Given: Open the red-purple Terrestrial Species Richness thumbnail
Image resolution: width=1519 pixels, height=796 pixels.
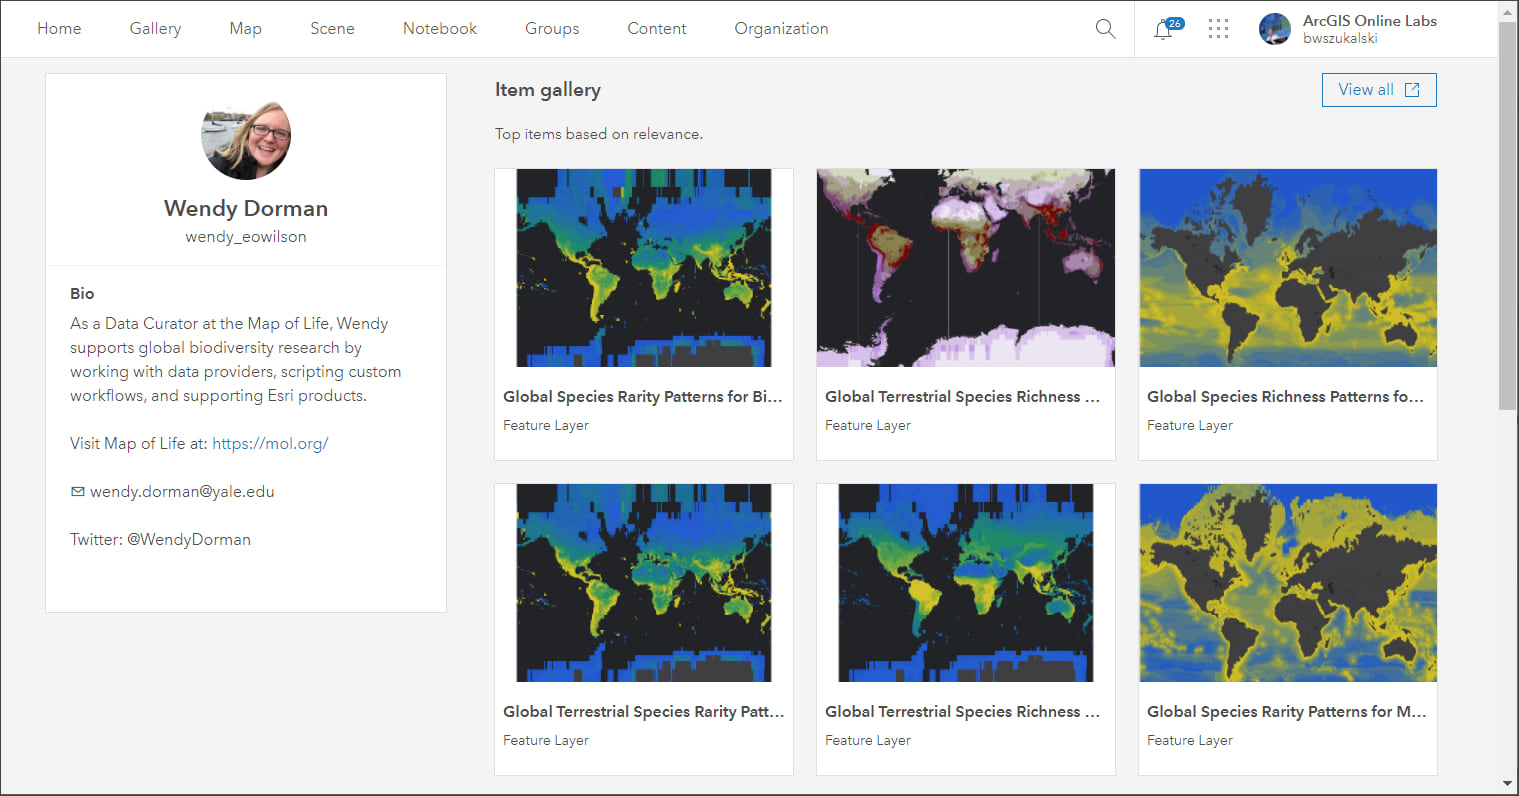Looking at the screenshot, I should pyautogui.click(x=965, y=268).
